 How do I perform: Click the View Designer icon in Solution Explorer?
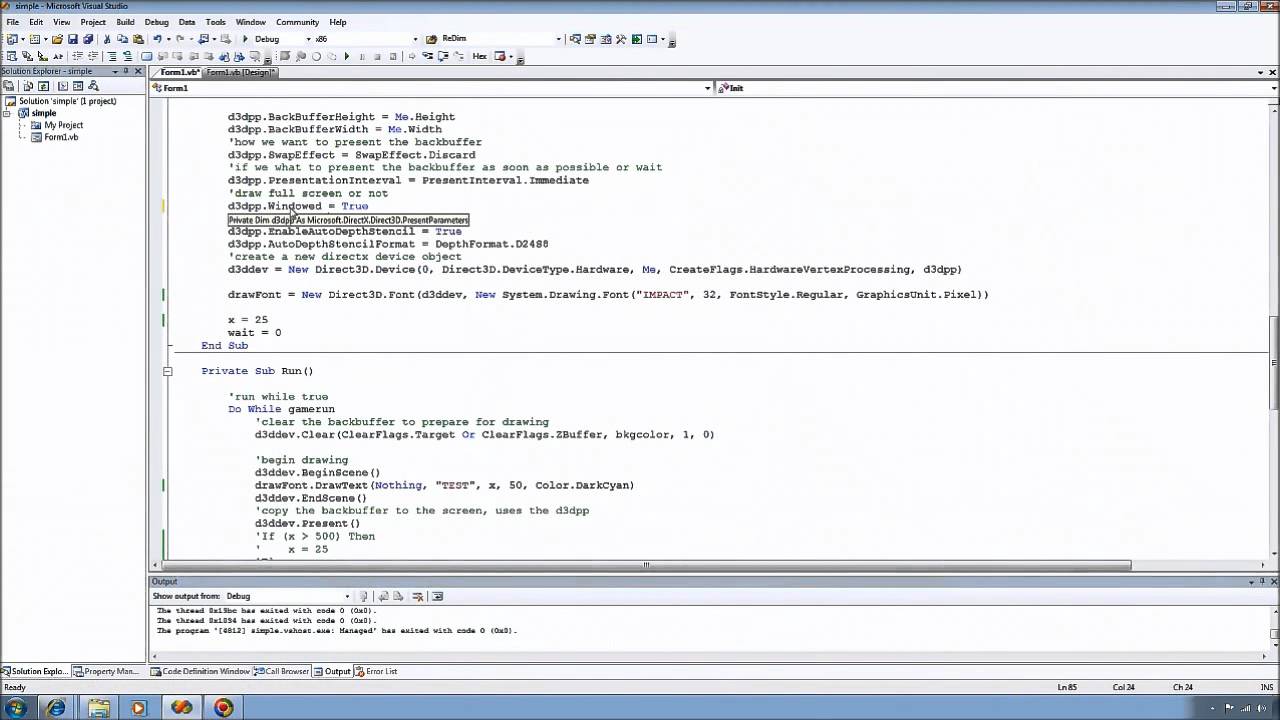coord(78,86)
